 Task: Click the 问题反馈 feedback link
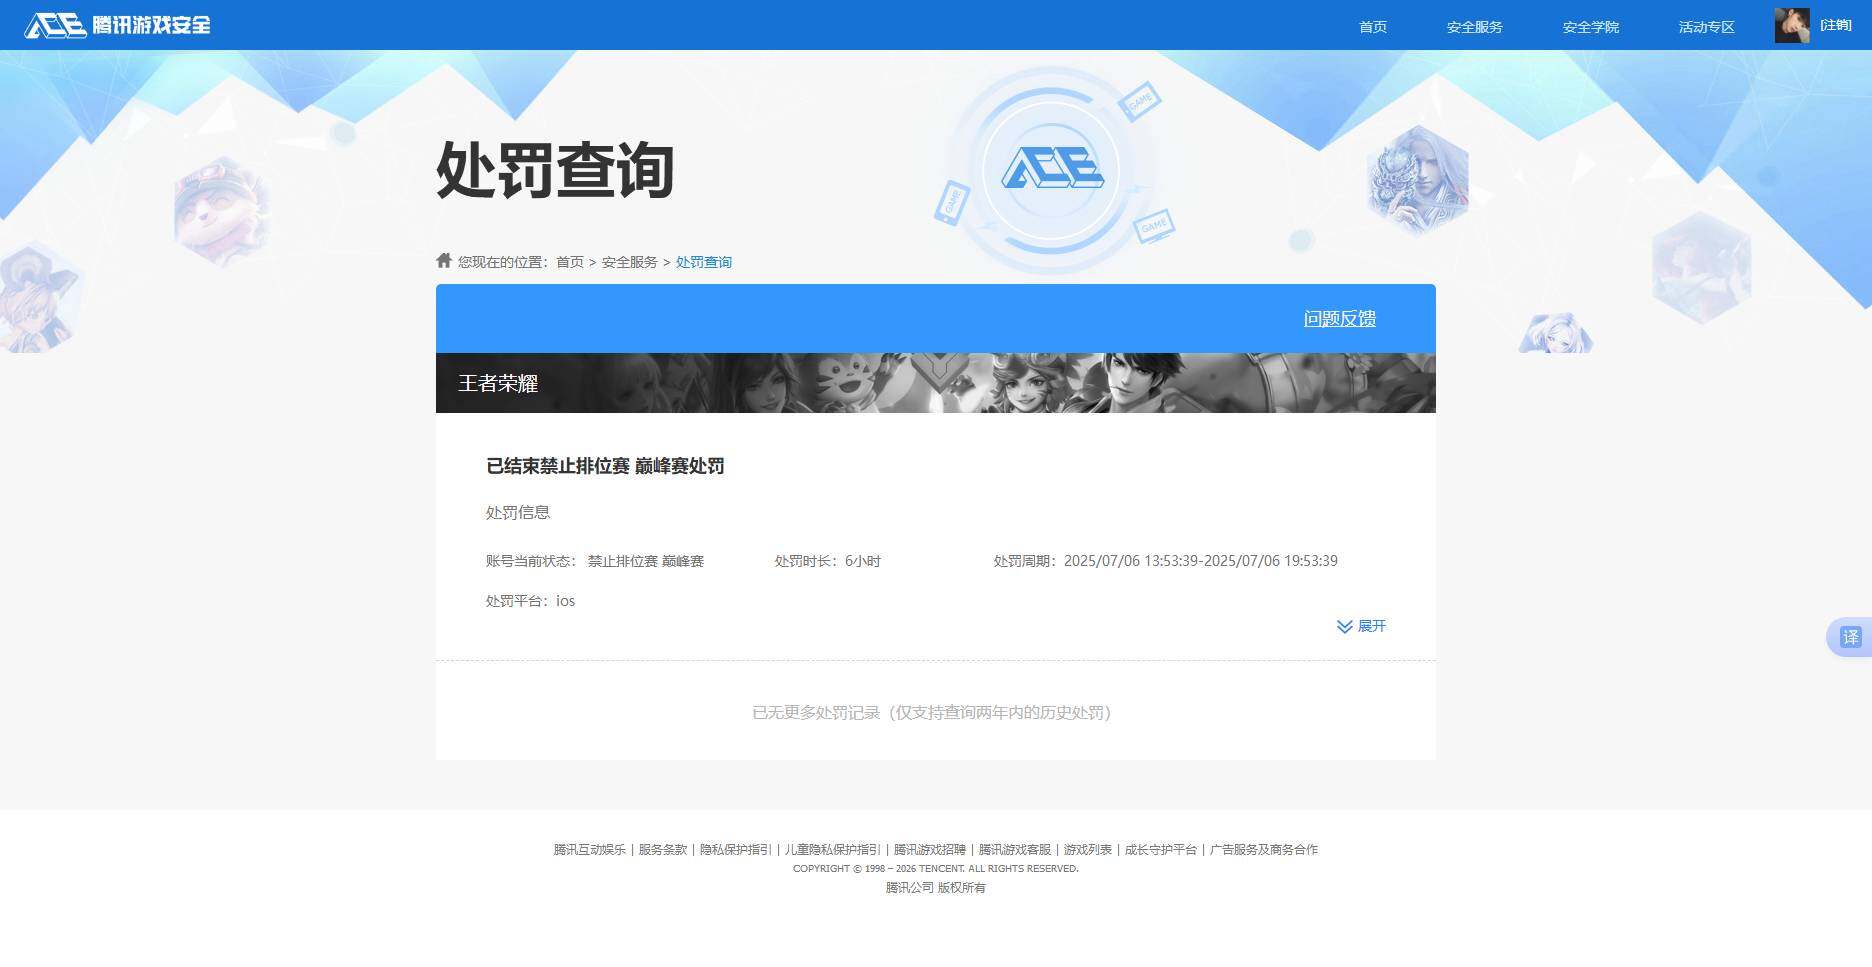tap(1339, 318)
